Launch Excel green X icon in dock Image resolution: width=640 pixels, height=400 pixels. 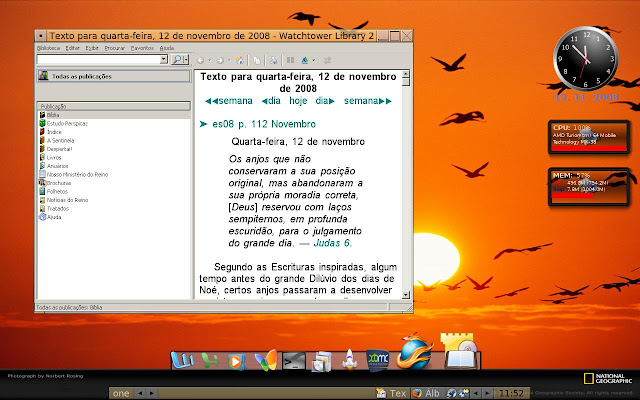point(210,361)
